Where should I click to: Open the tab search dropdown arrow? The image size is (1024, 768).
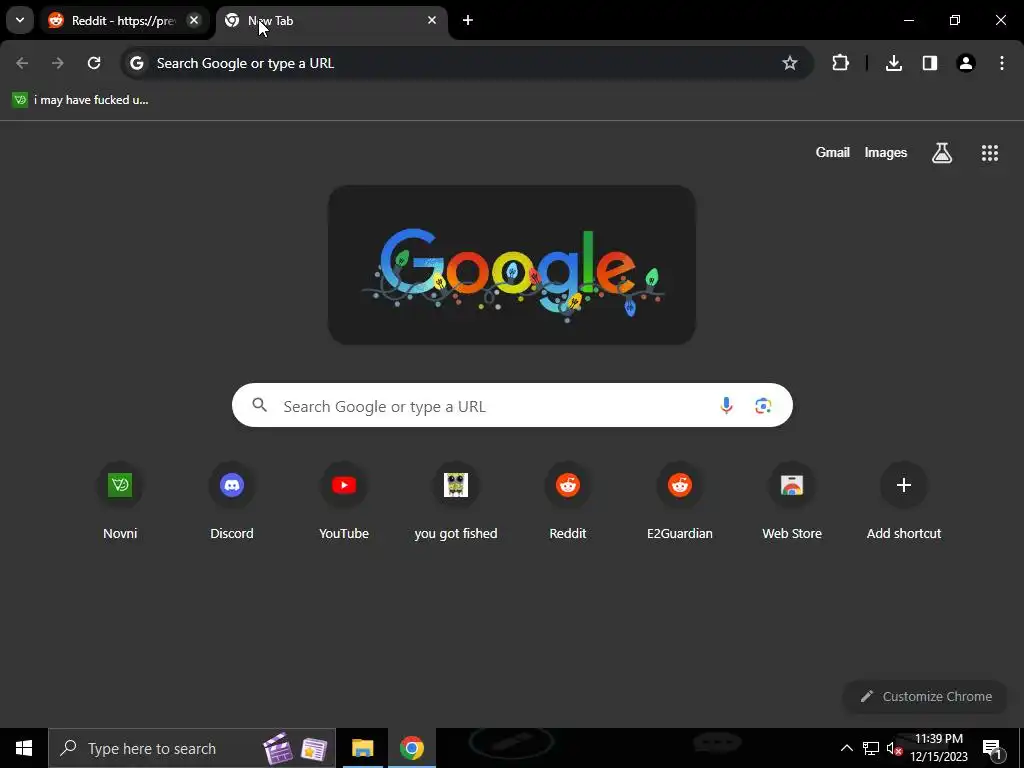point(20,20)
